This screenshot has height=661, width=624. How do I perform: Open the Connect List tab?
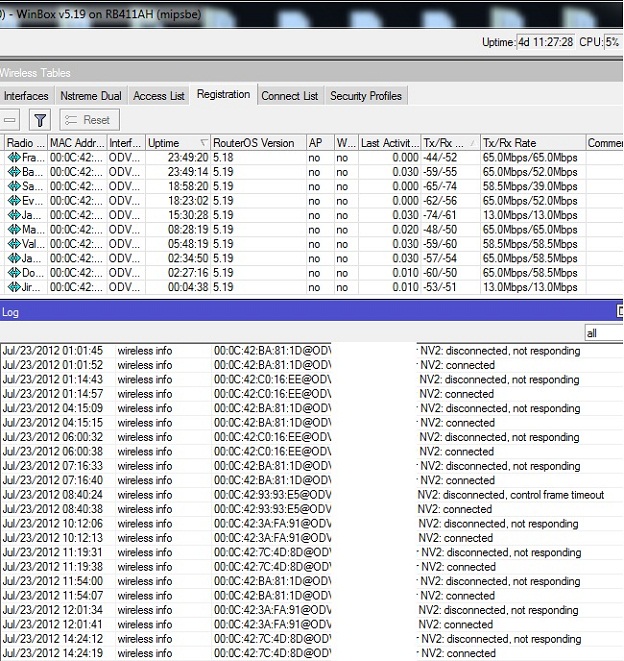[x=290, y=96]
